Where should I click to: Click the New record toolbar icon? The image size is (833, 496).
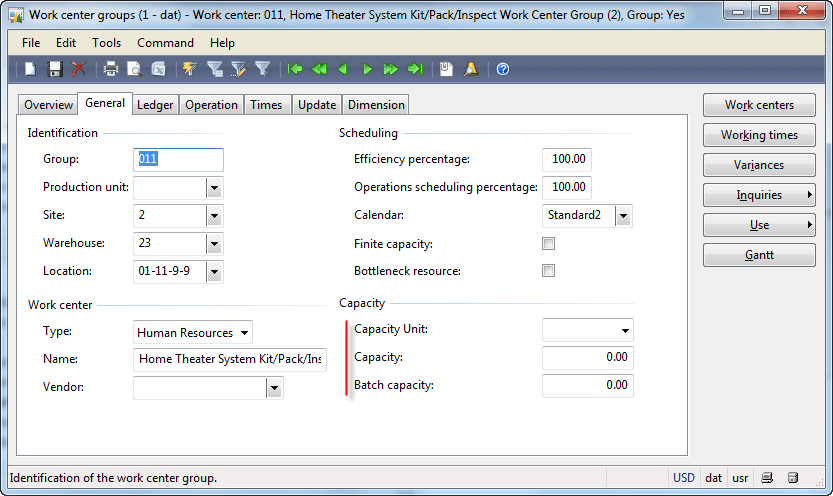pyautogui.click(x=30, y=69)
